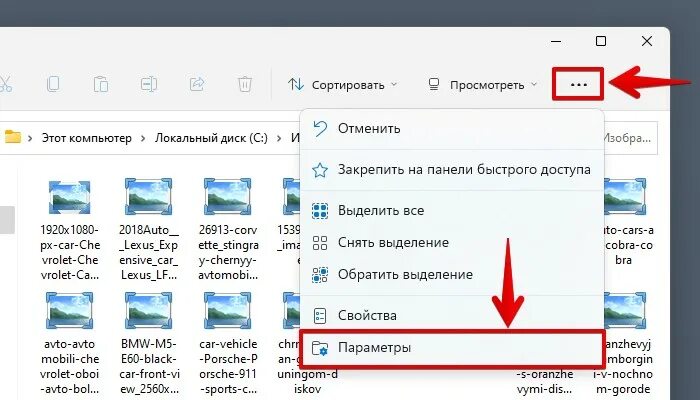700x400 pixels.
Task: Click the Rename icon in toolbar
Action: [x=149, y=84]
